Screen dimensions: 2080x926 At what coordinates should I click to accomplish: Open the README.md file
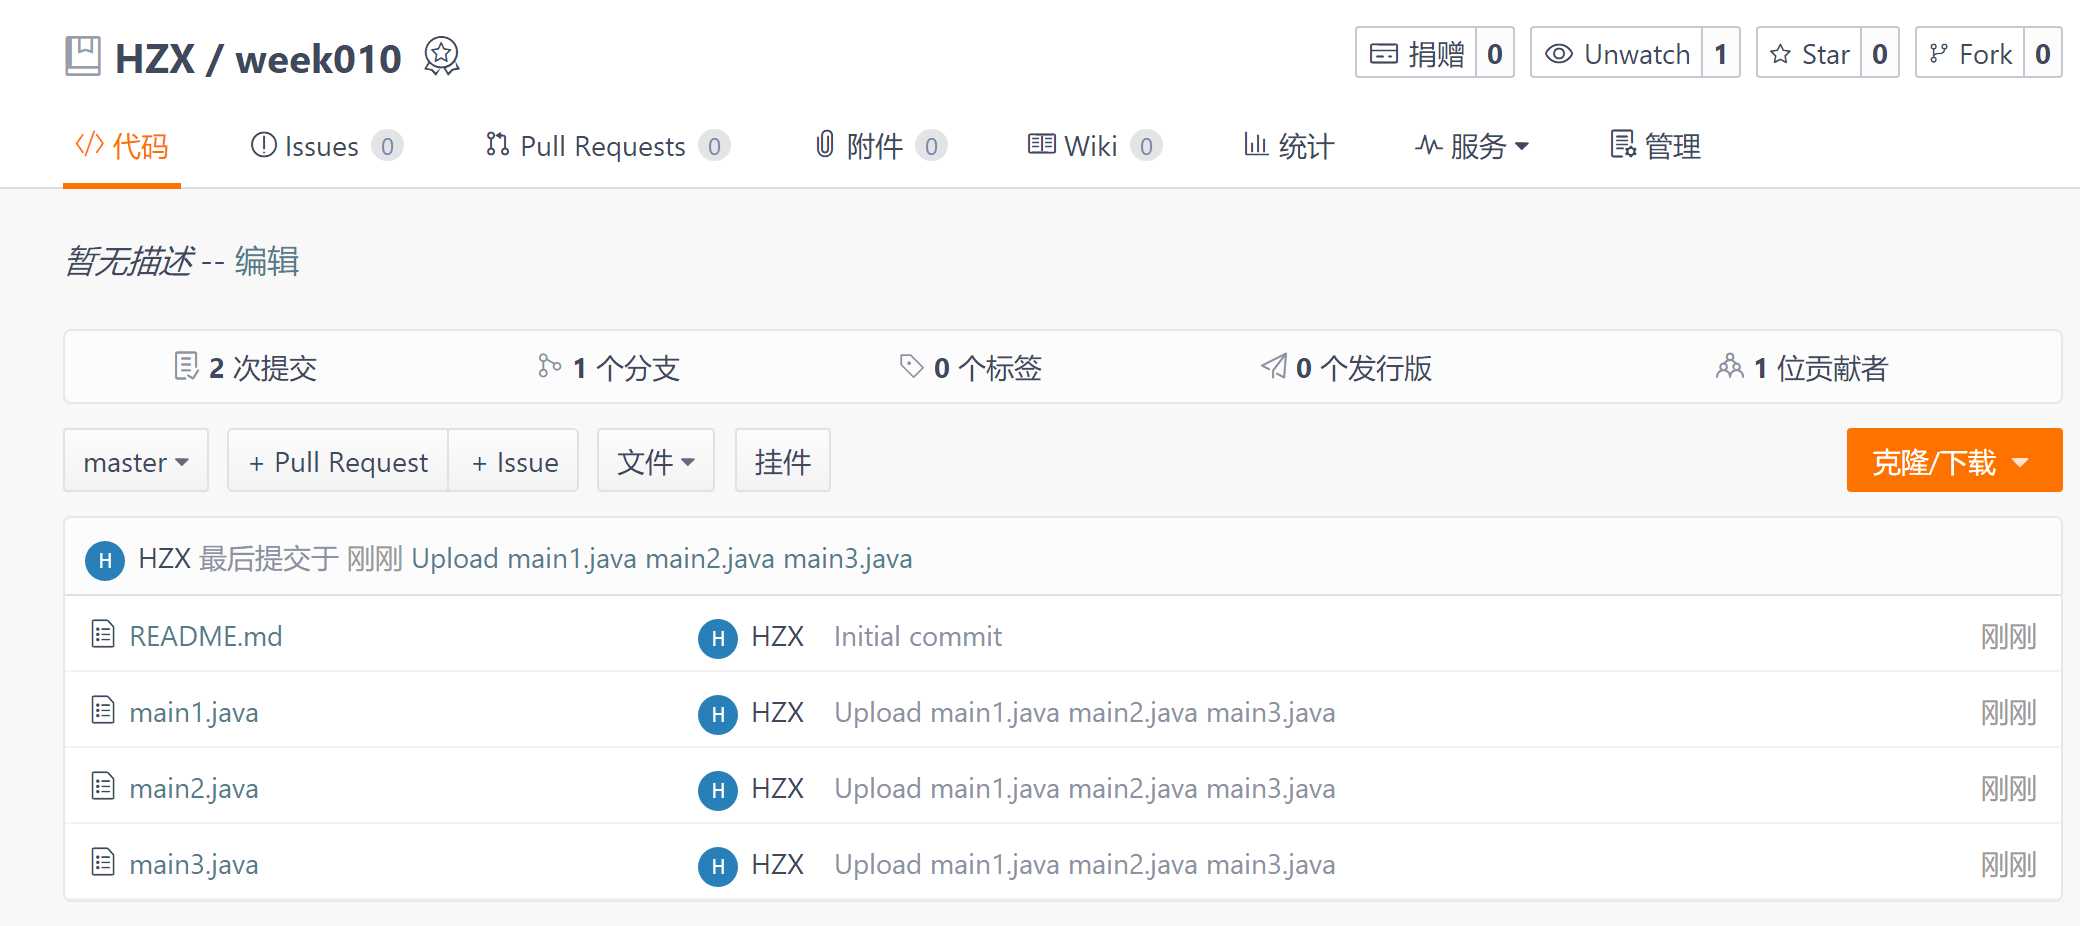(206, 636)
